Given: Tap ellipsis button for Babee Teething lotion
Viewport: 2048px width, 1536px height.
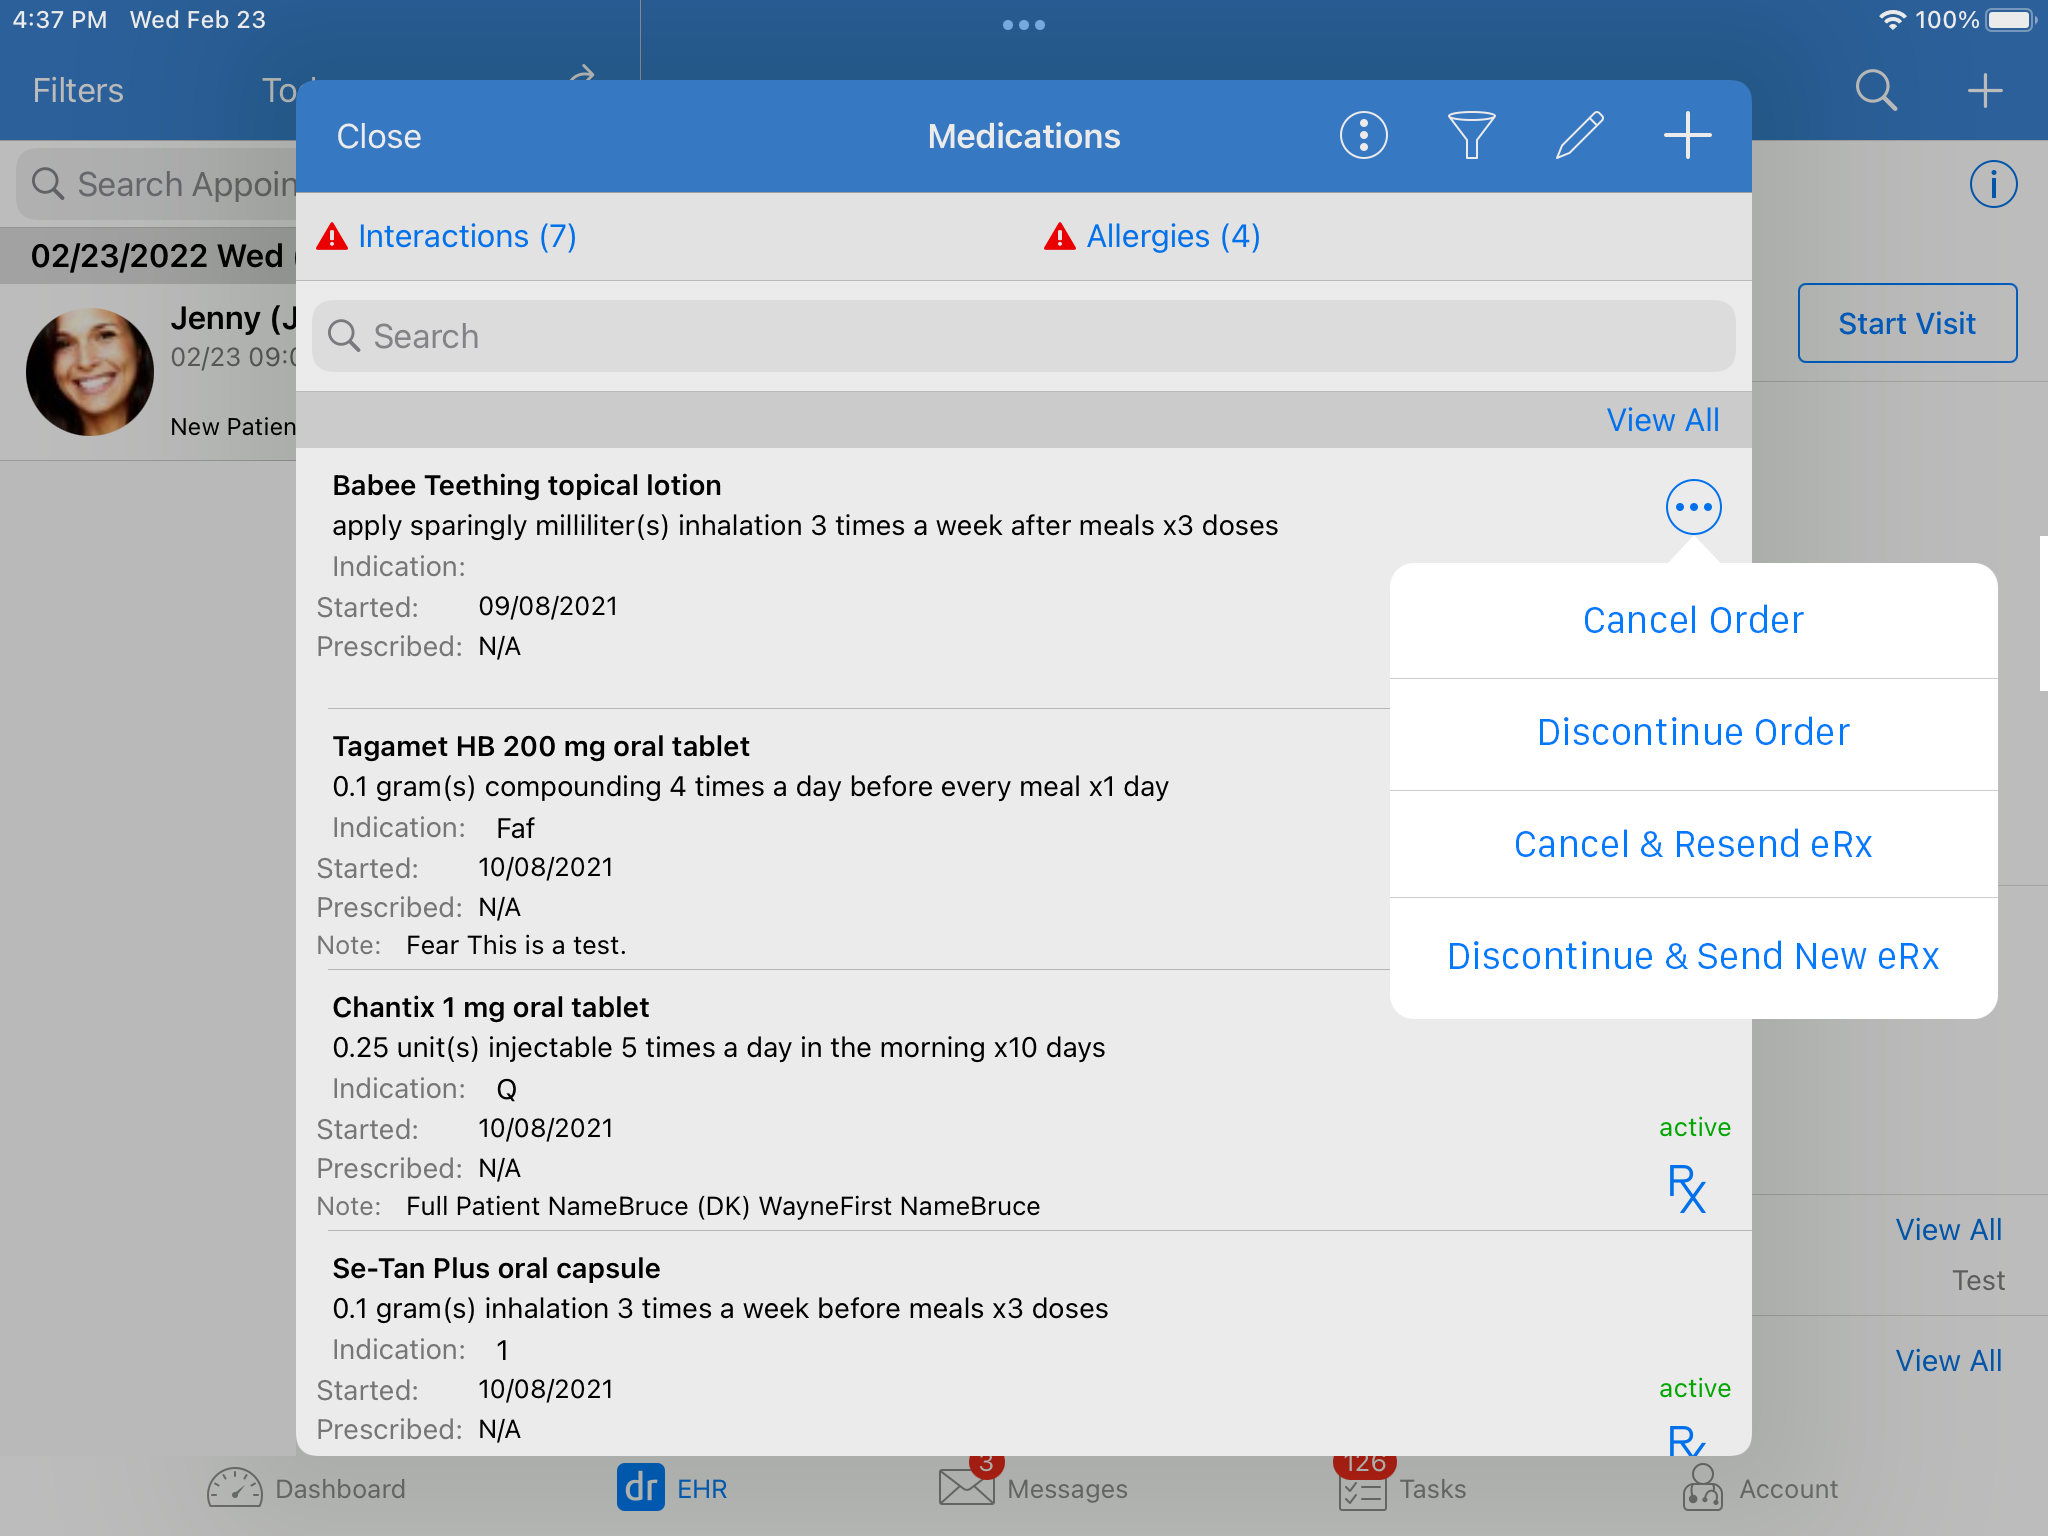Looking at the screenshot, I should 1693,507.
